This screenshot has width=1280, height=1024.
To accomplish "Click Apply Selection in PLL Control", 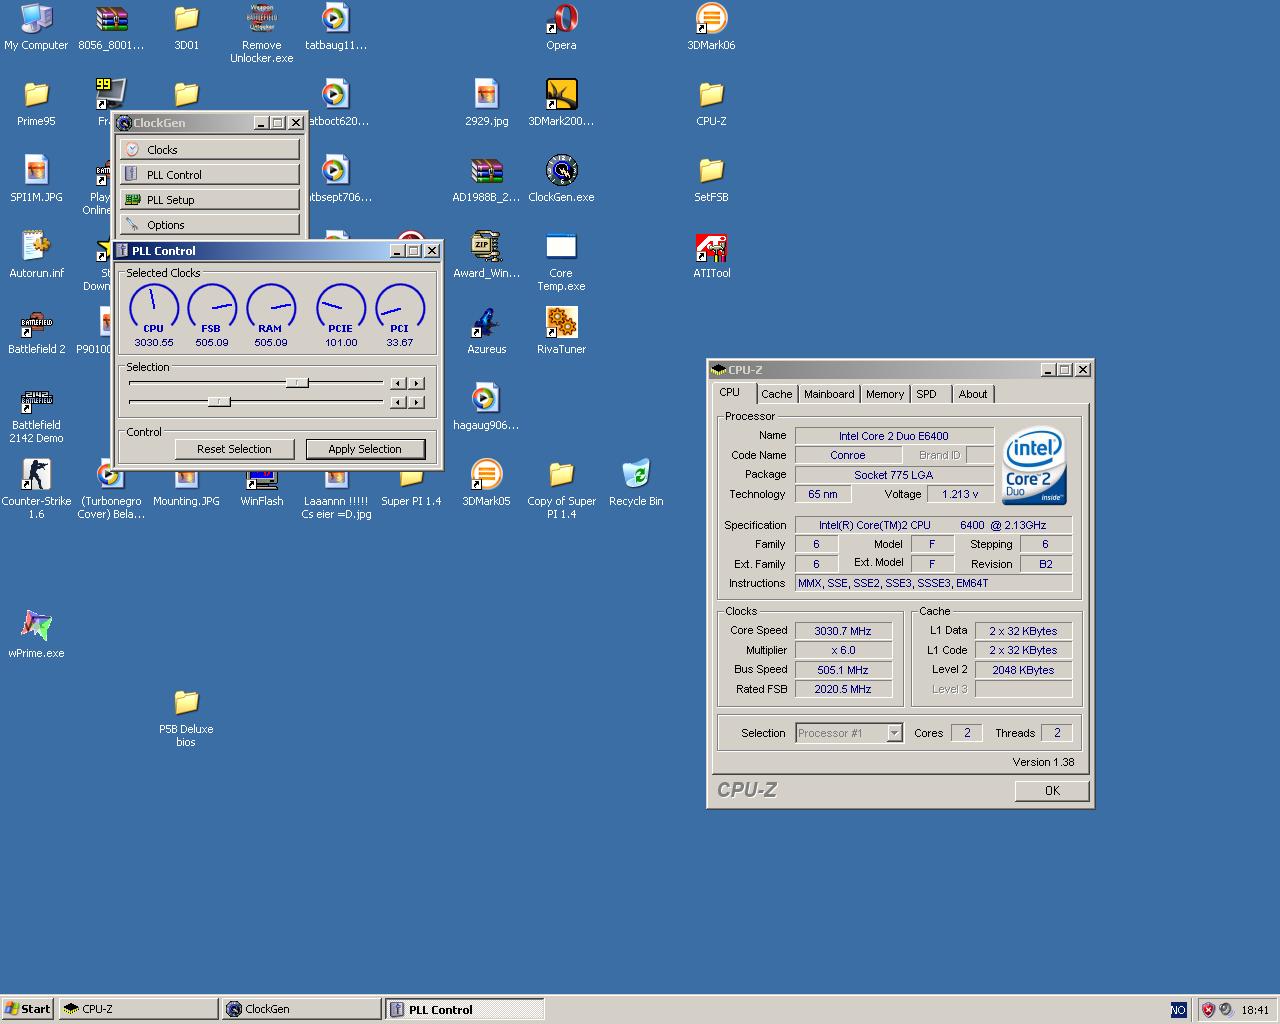I will pos(365,449).
